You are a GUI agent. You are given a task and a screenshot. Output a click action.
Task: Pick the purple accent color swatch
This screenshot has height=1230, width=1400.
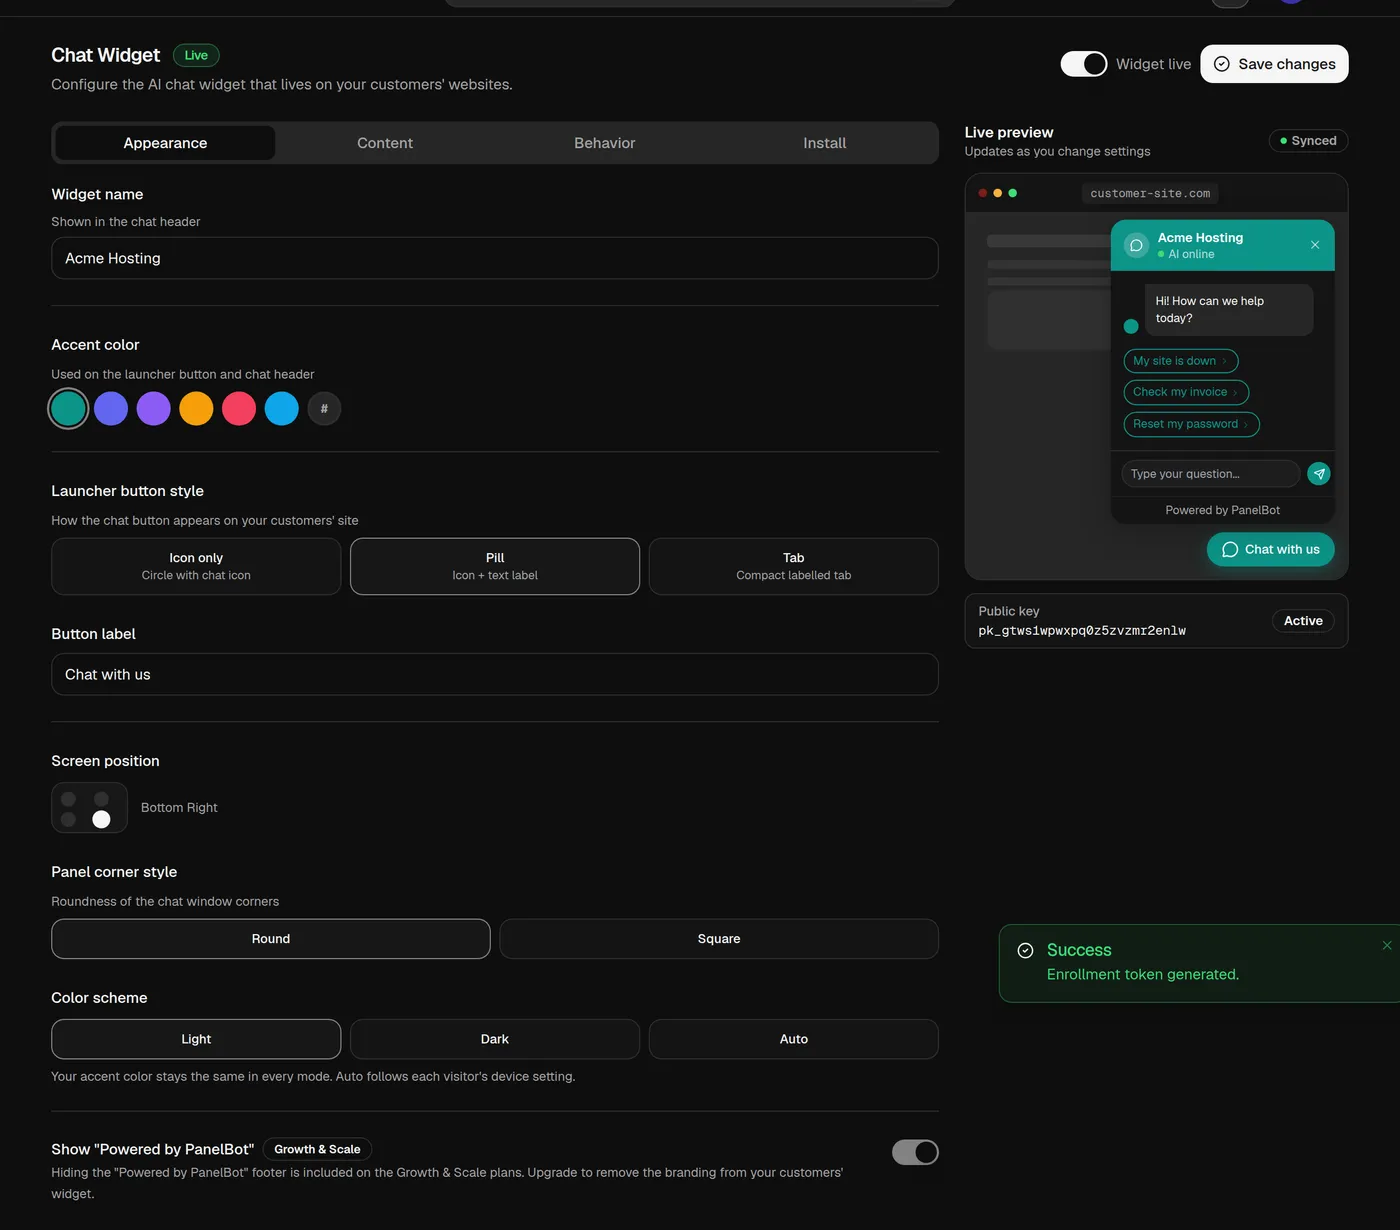point(154,409)
